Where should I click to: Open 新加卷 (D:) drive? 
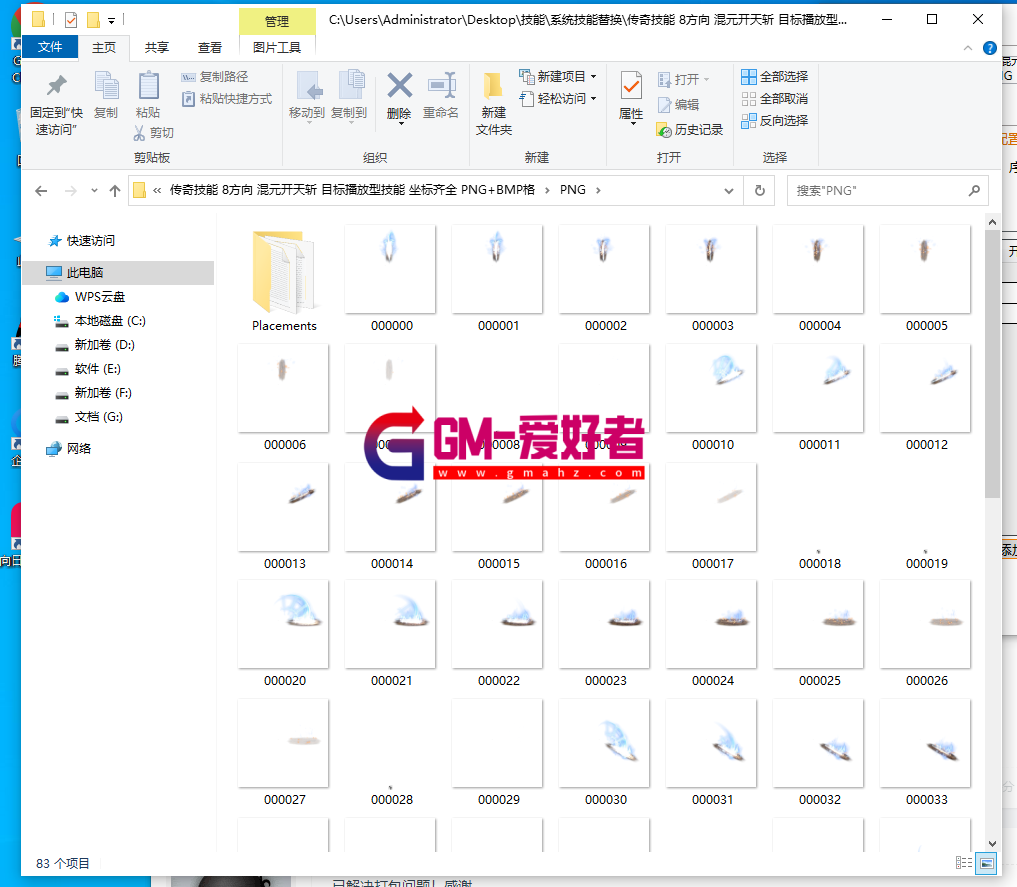[x=104, y=345]
